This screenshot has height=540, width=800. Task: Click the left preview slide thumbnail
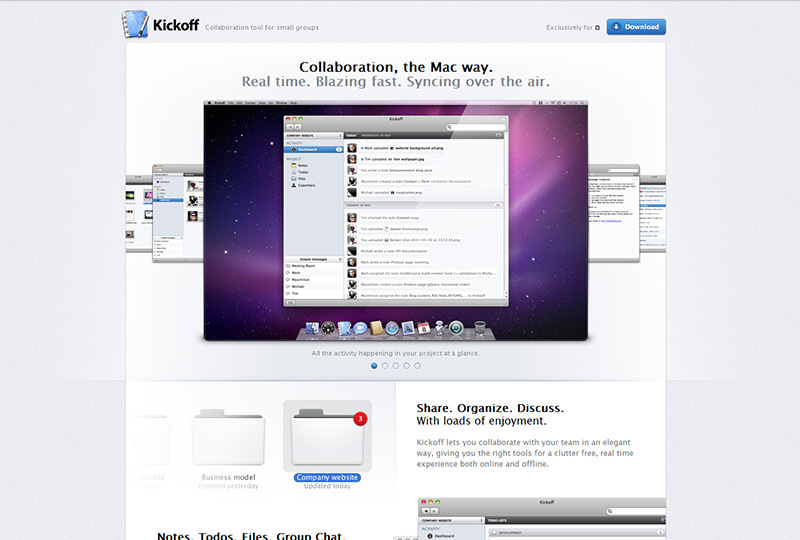[178, 213]
